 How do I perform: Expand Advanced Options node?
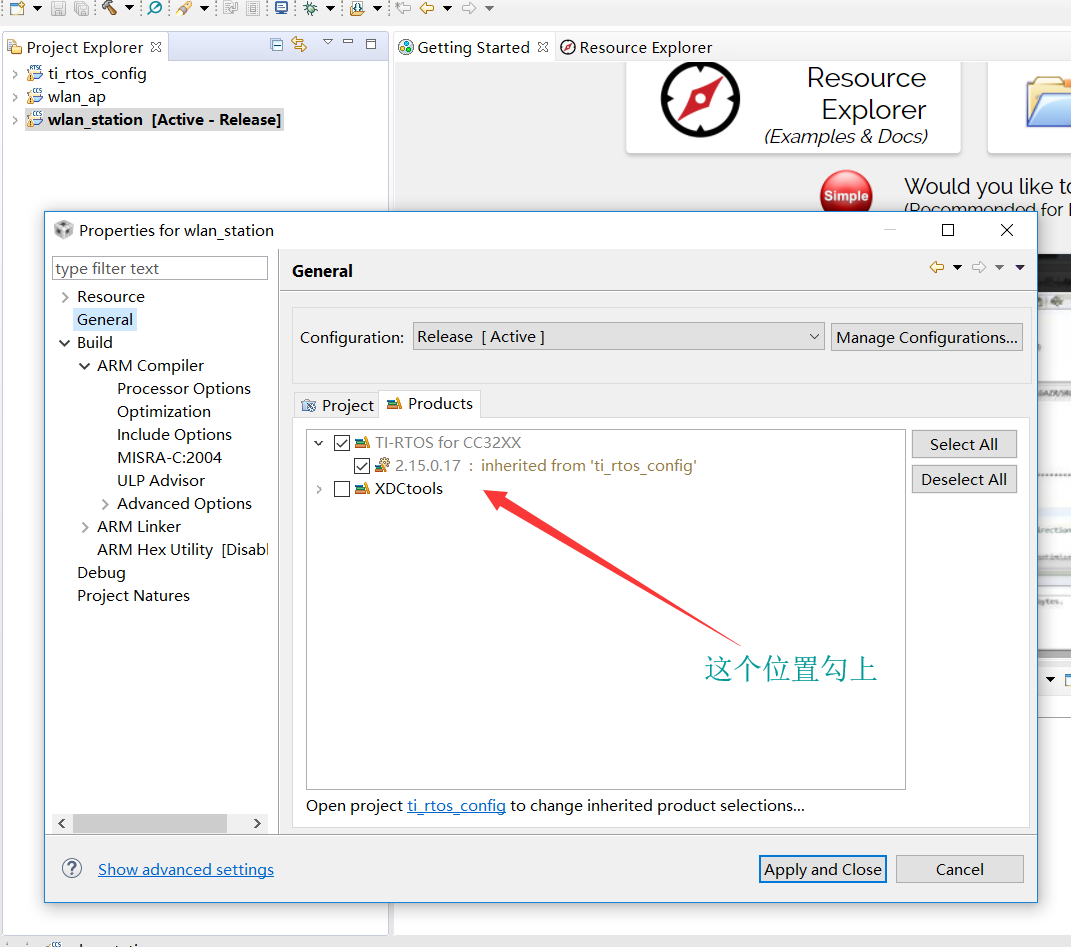(105, 504)
